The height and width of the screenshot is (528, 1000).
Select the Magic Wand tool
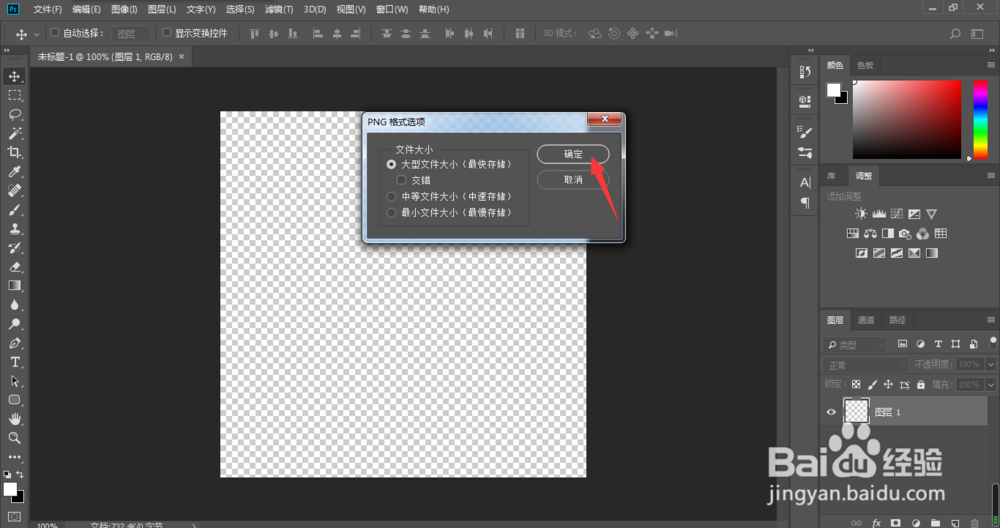coord(14,133)
